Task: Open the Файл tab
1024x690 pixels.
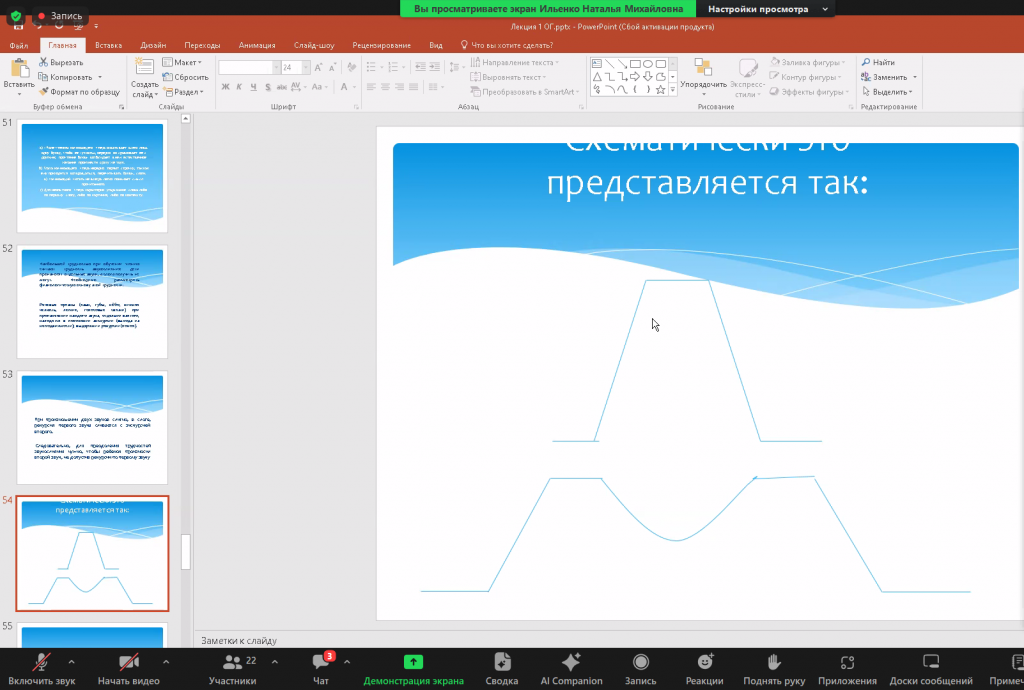Action: [x=19, y=45]
